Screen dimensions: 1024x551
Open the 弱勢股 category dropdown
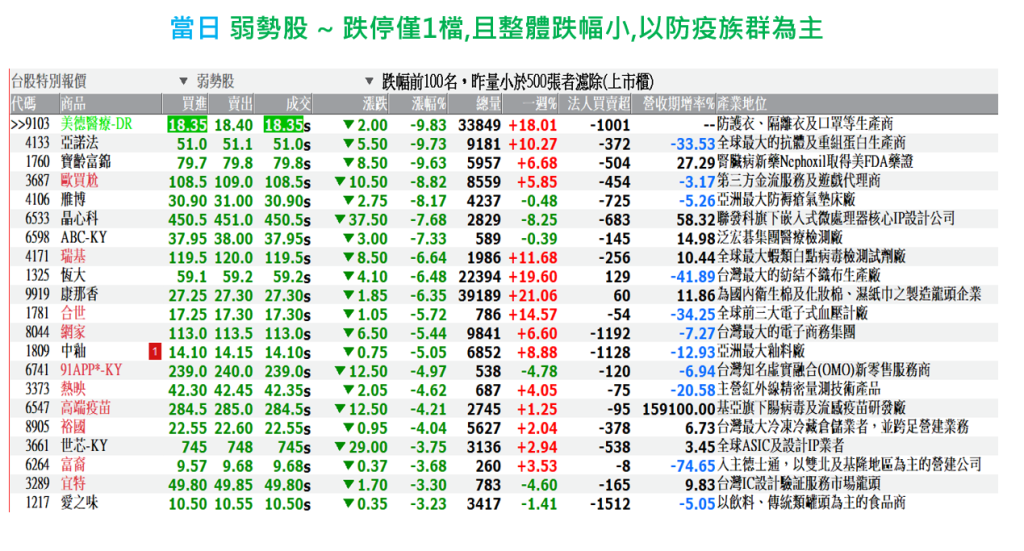pyautogui.click(x=183, y=81)
